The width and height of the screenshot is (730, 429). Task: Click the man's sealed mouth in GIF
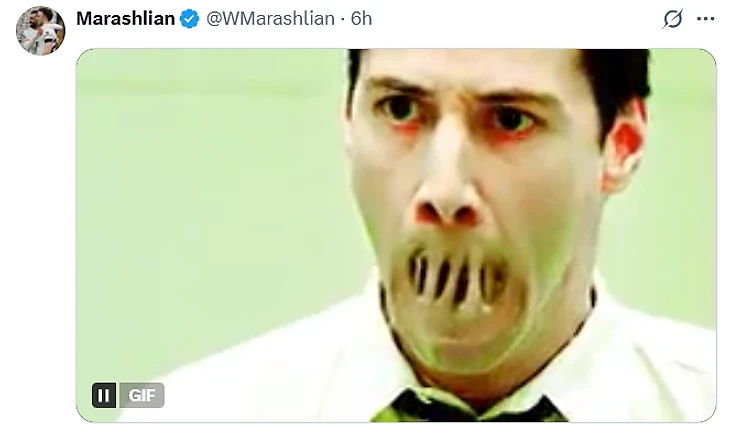[x=456, y=279]
